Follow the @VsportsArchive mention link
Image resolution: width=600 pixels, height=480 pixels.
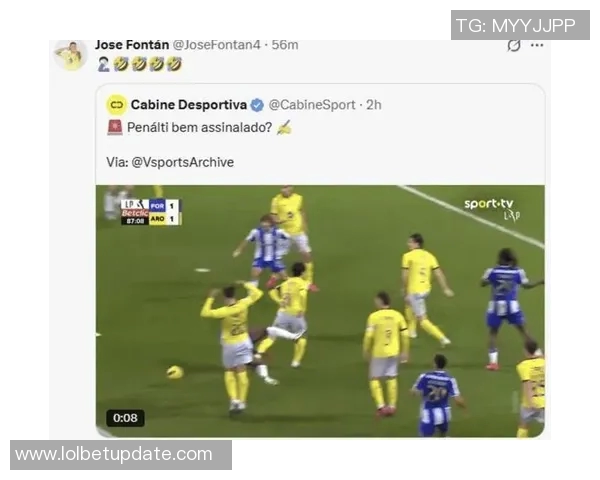pyautogui.click(x=183, y=162)
